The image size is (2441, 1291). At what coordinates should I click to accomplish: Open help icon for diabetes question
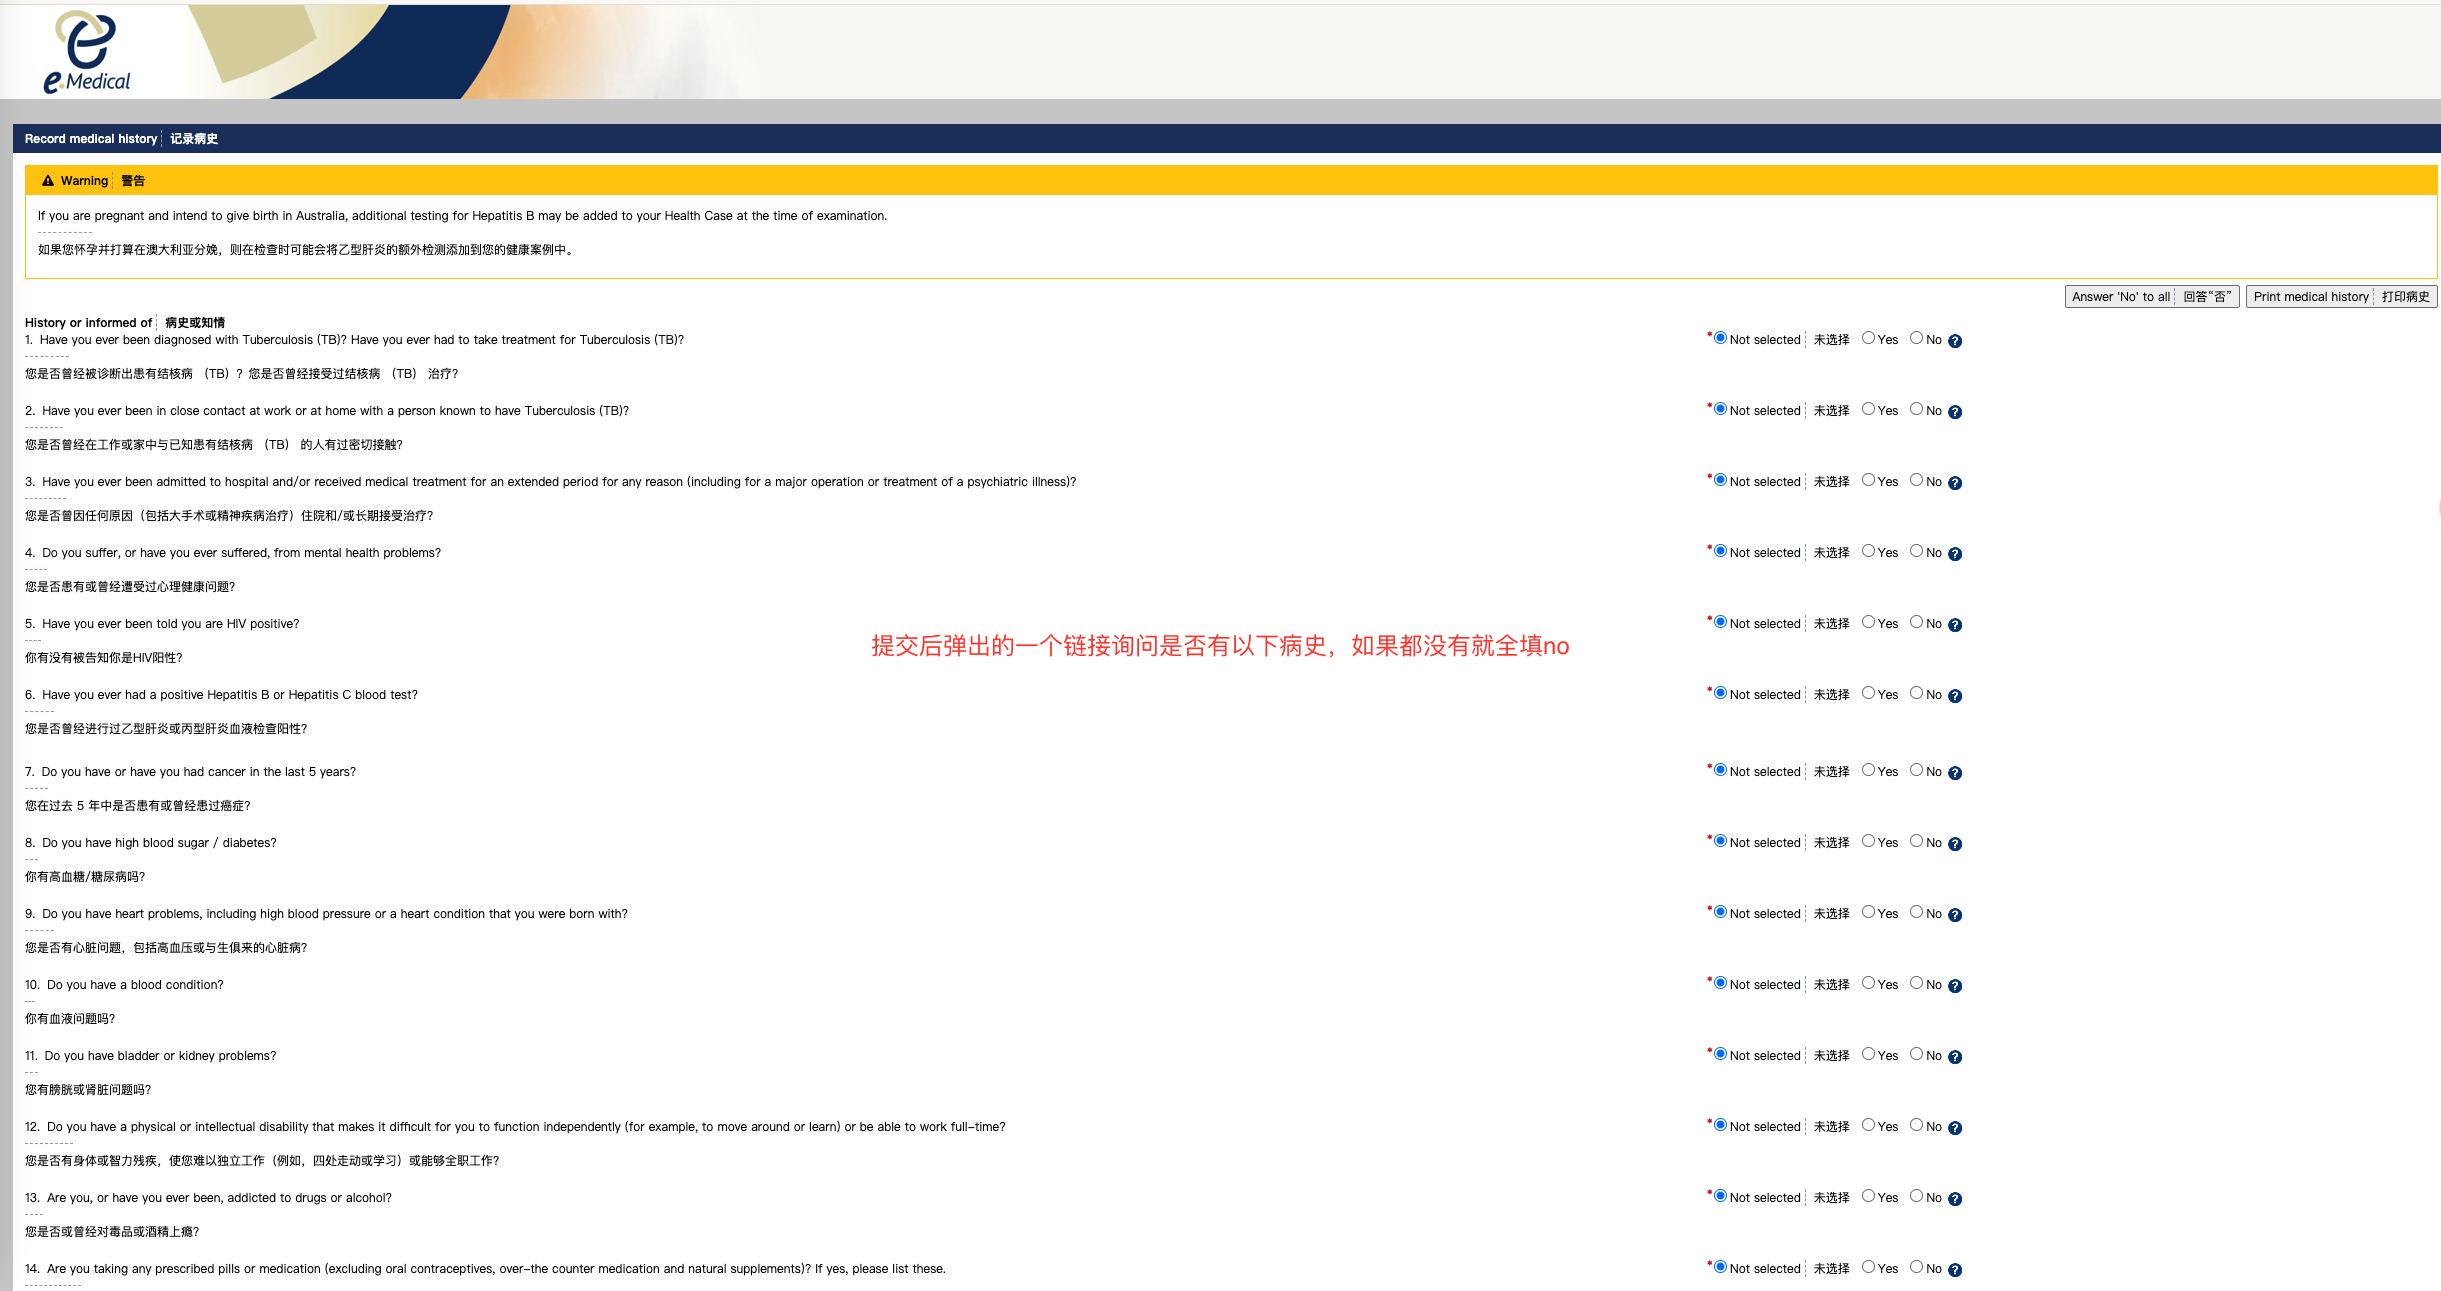pyautogui.click(x=1955, y=844)
